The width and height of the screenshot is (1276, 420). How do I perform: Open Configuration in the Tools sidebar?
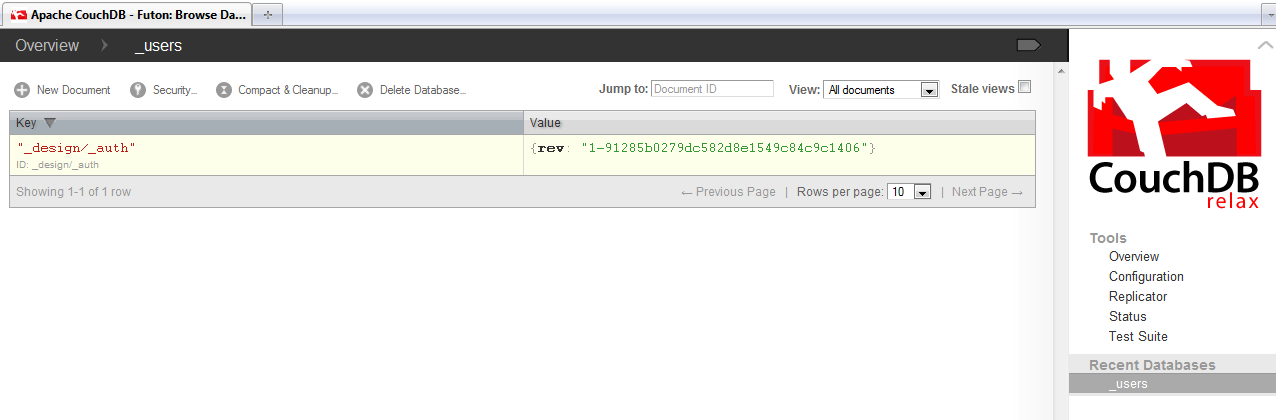pyautogui.click(x=1146, y=277)
